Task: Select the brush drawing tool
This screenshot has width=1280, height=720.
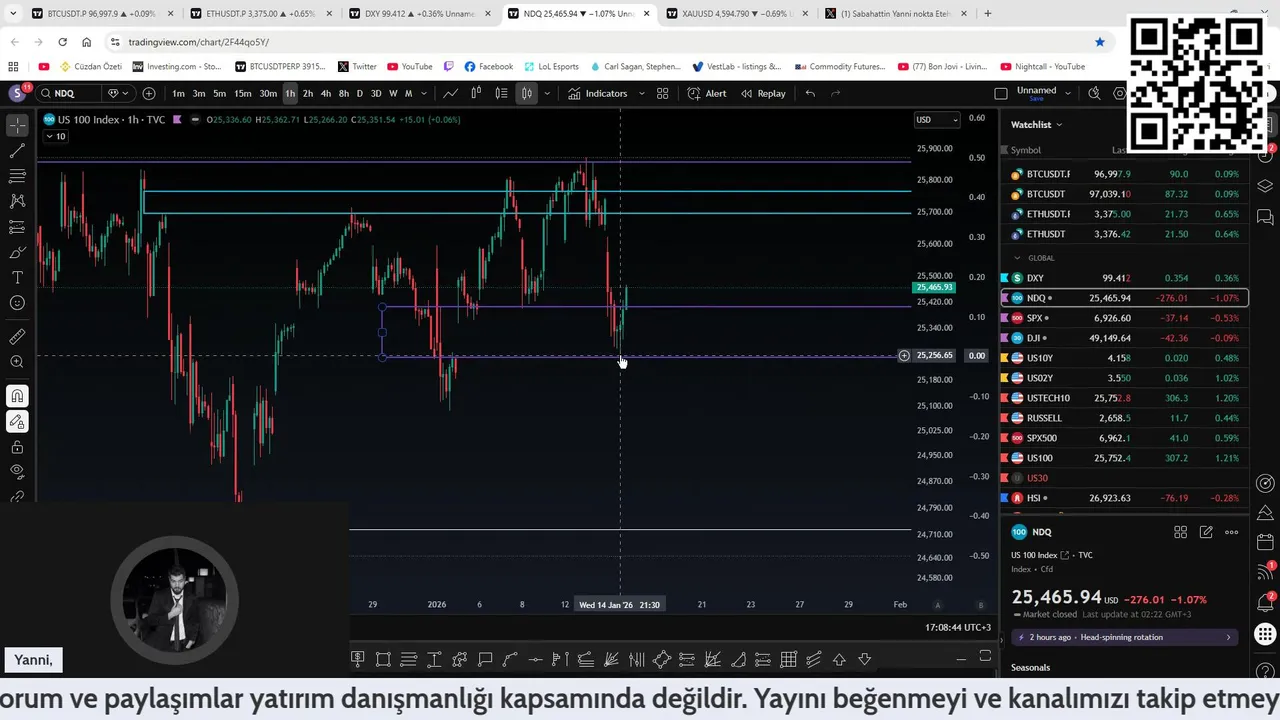Action: tap(17, 252)
